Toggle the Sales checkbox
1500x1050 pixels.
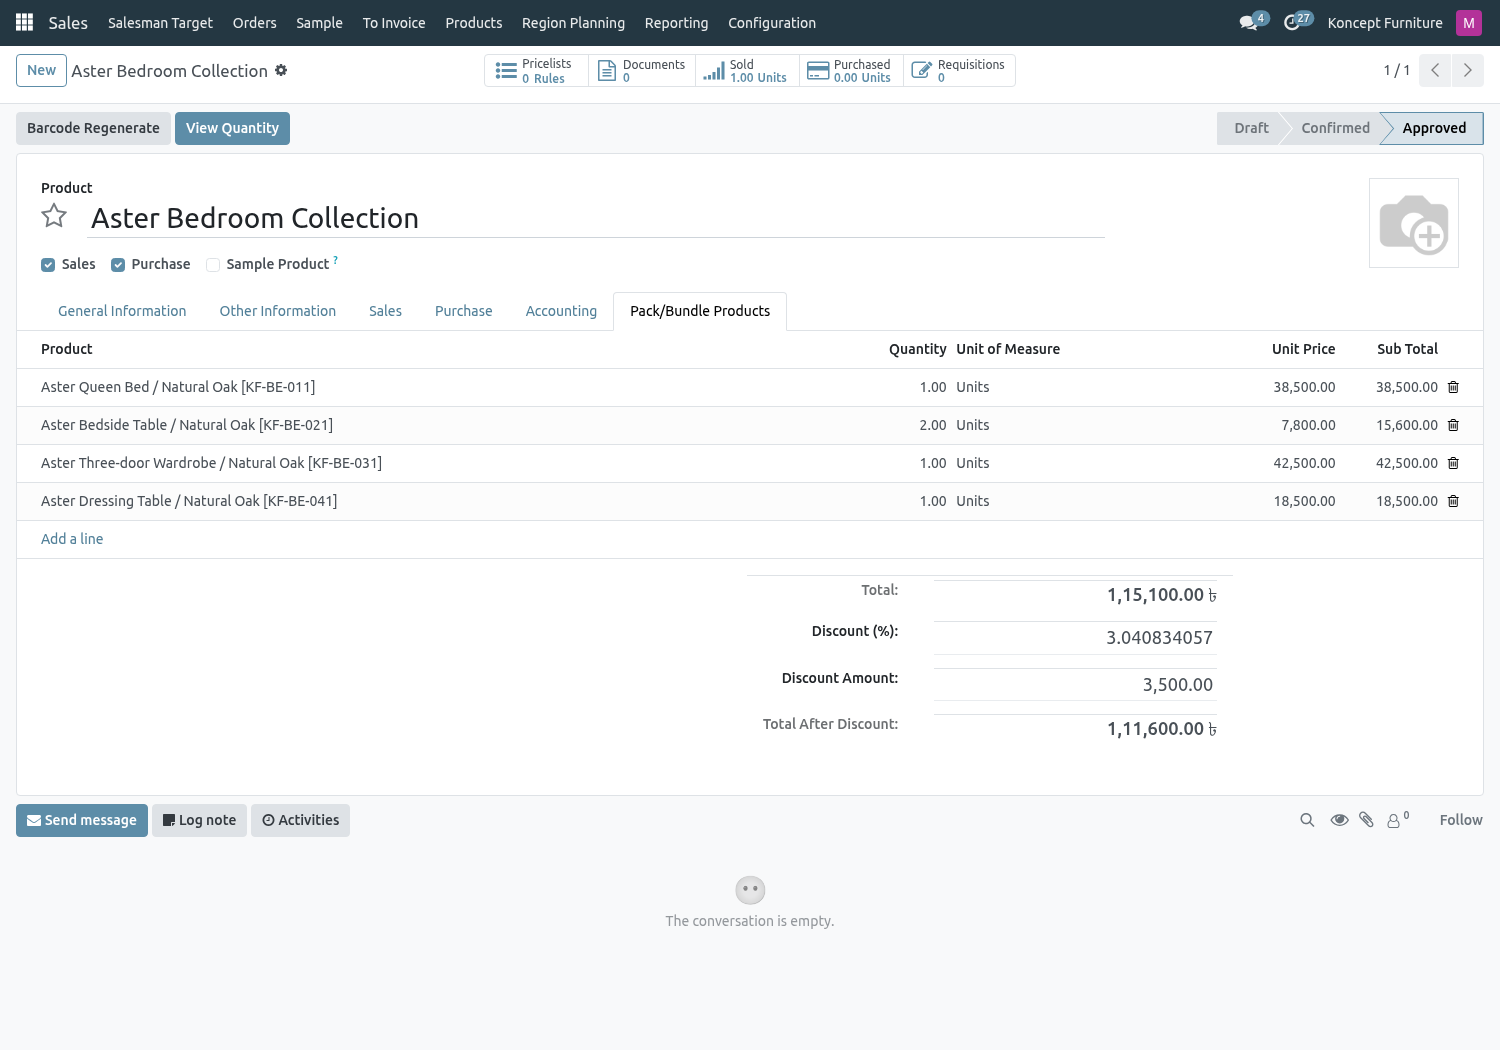click(48, 265)
